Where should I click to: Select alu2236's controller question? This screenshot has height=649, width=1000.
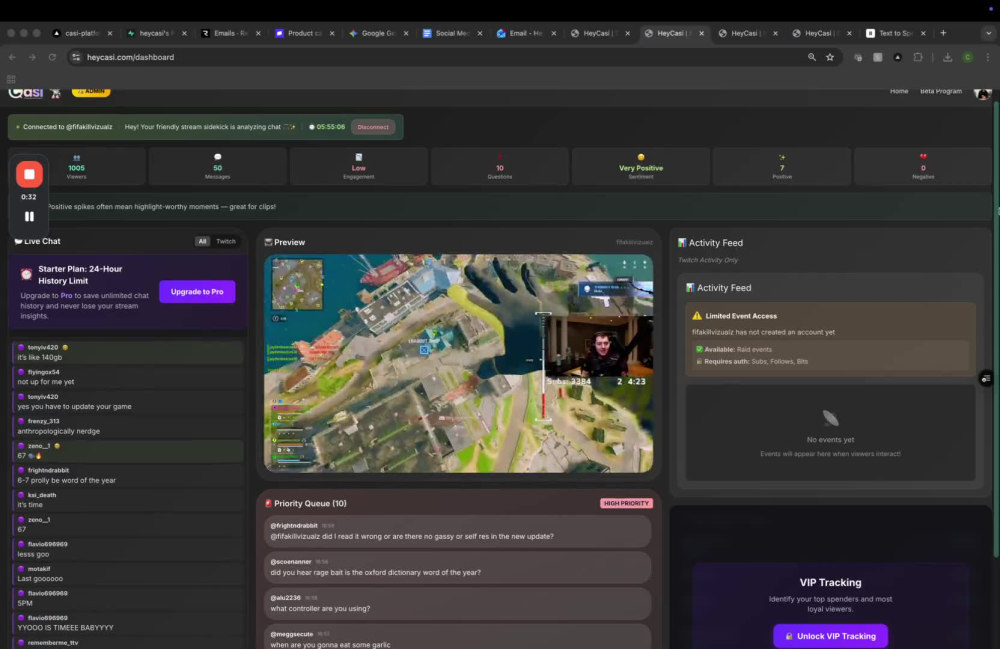pyautogui.click(x=457, y=603)
